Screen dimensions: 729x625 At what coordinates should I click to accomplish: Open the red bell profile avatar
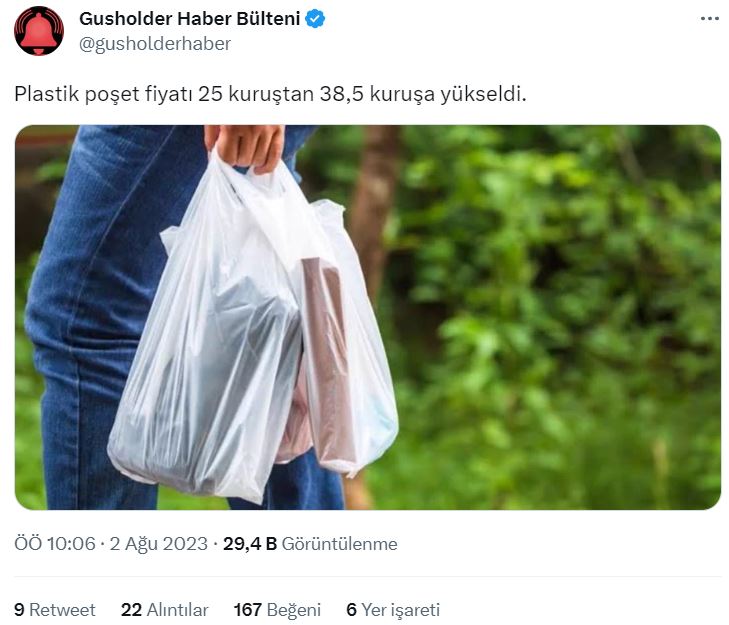pyautogui.click(x=39, y=31)
